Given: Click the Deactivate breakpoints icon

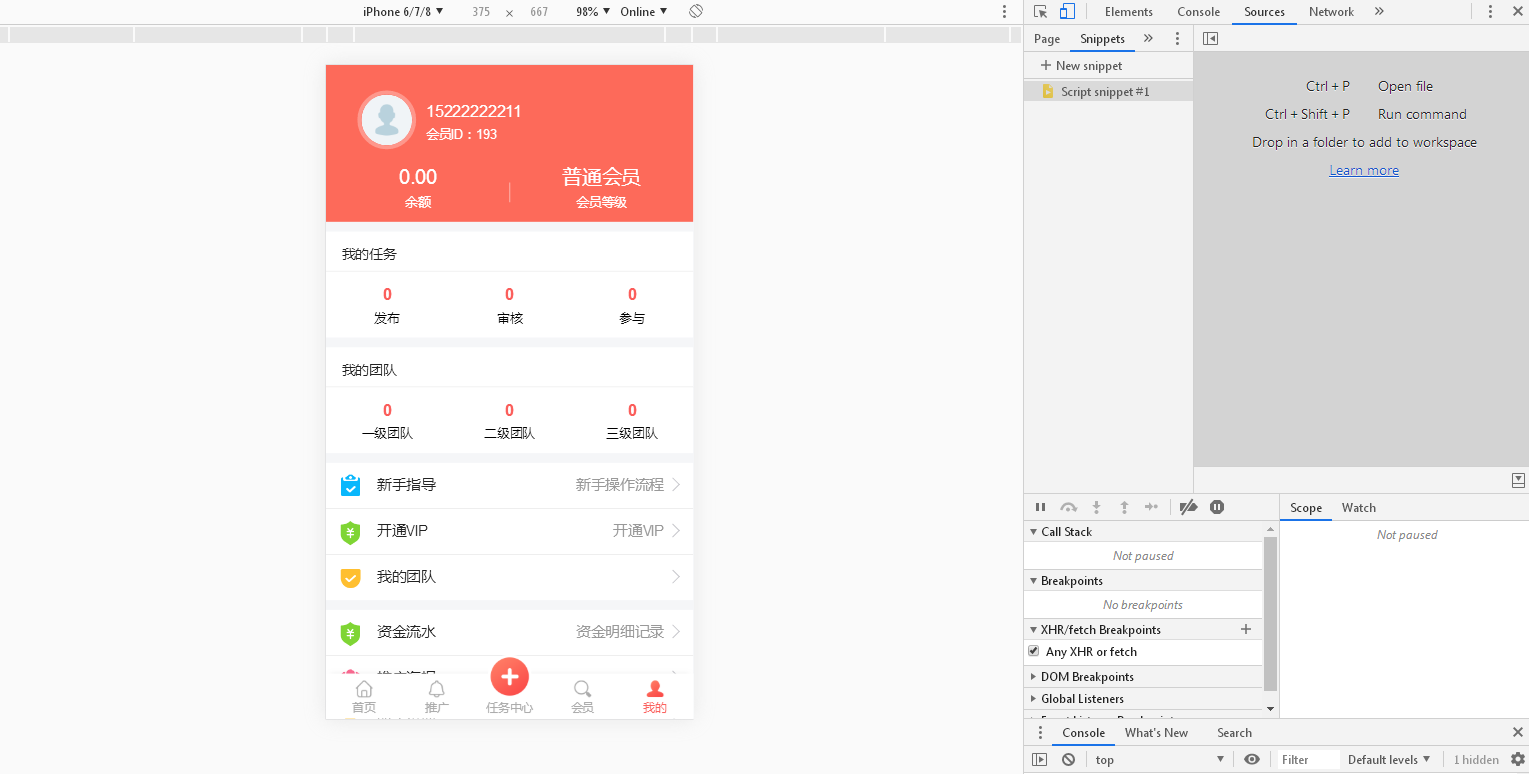Looking at the screenshot, I should click(1189, 507).
